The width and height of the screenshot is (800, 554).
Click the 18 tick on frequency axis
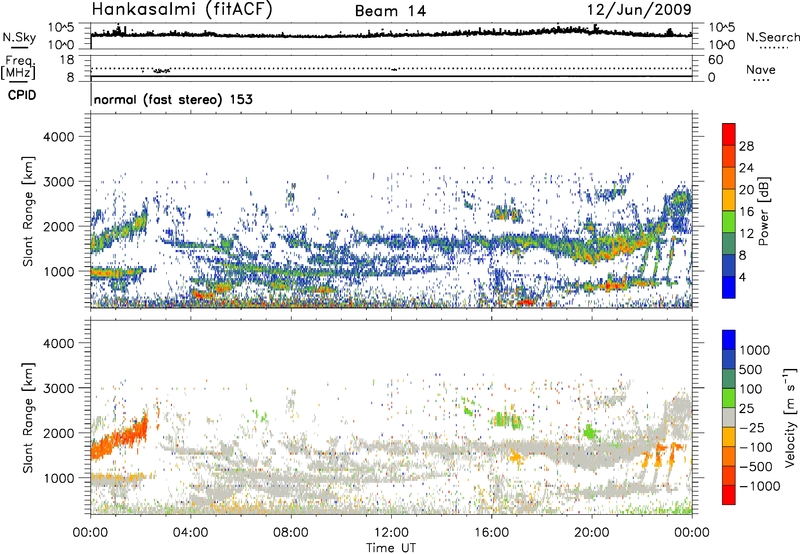[67, 60]
